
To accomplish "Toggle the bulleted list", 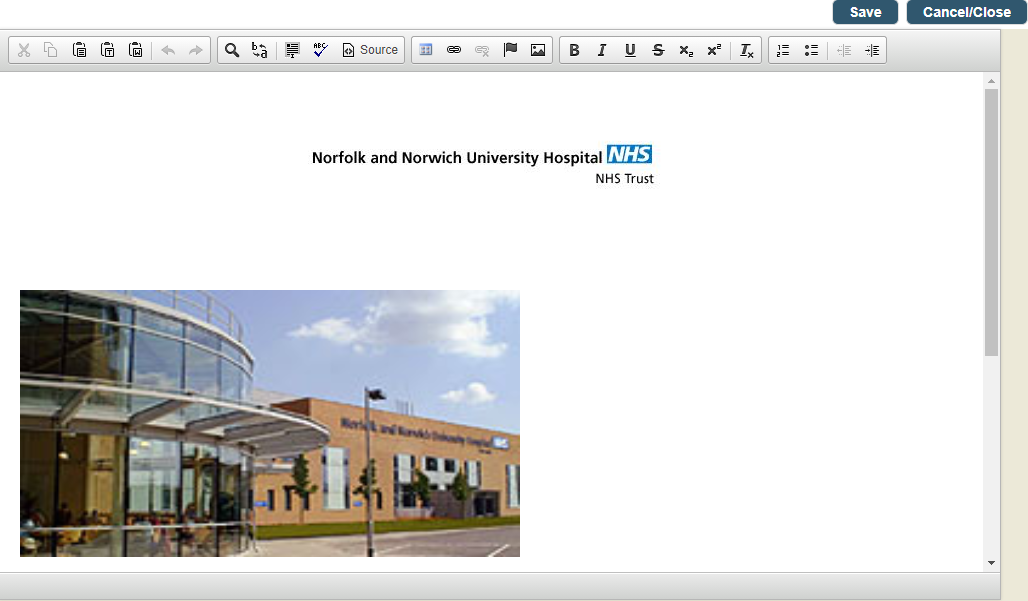I will tap(812, 50).
